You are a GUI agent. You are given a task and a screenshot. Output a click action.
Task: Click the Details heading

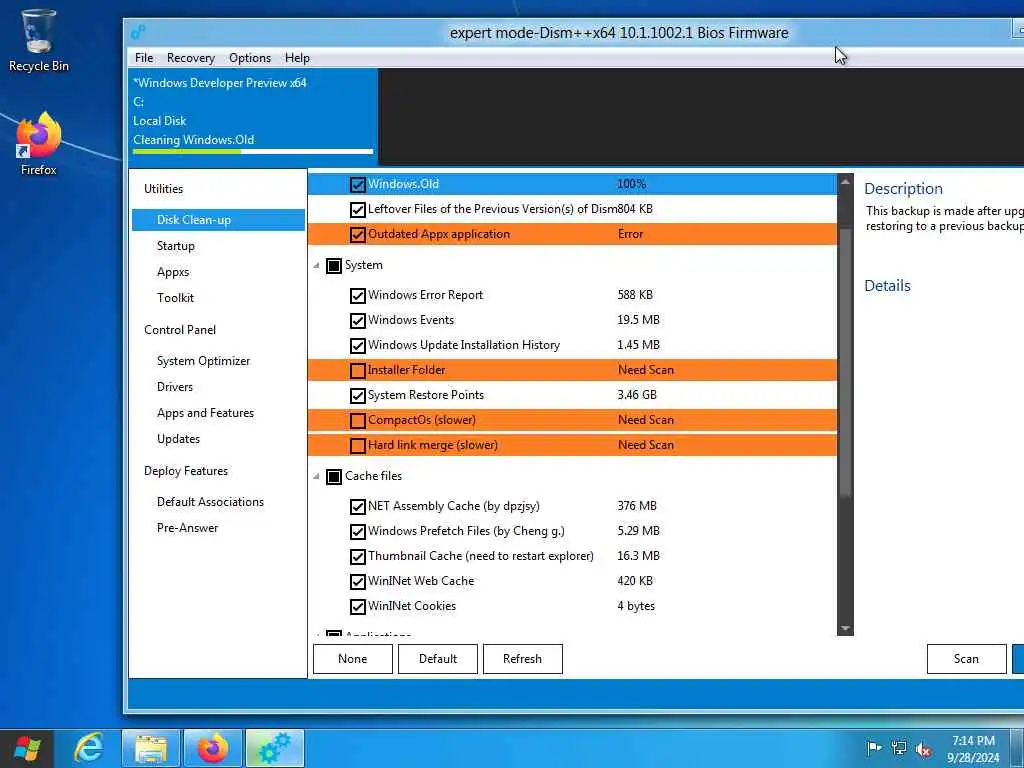tap(887, 285)
